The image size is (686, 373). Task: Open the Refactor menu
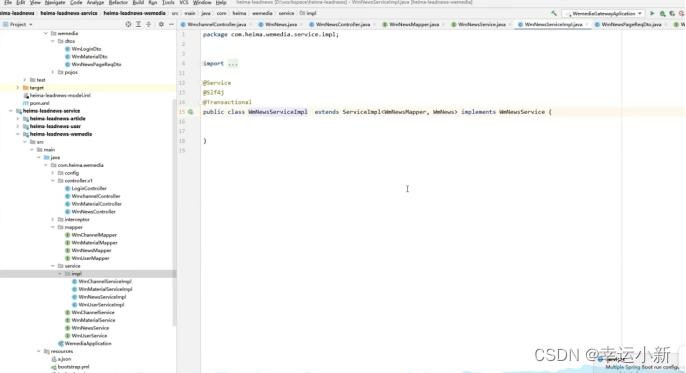pyautogui.click(x=118, y=3)
